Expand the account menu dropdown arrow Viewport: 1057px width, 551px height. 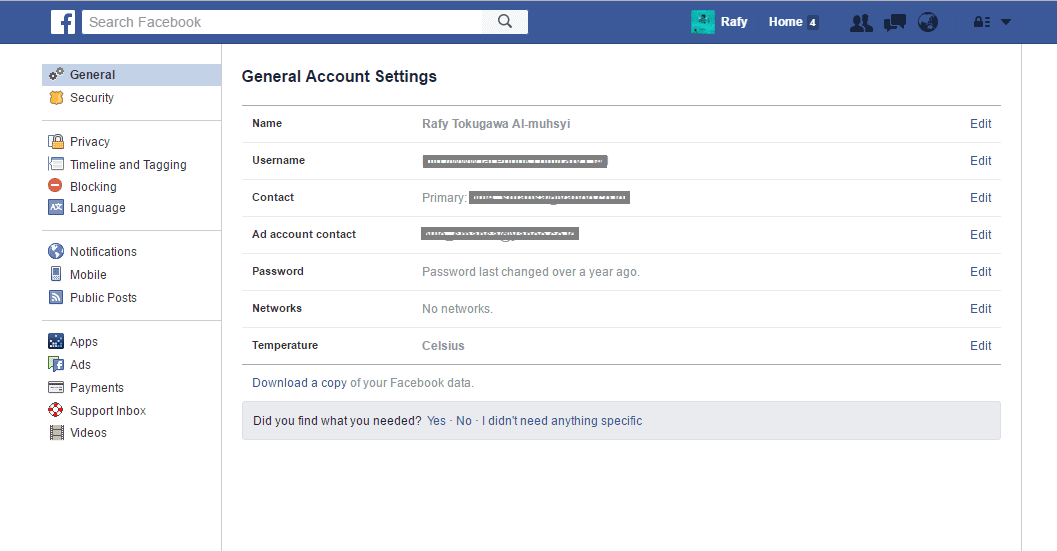1006,22
